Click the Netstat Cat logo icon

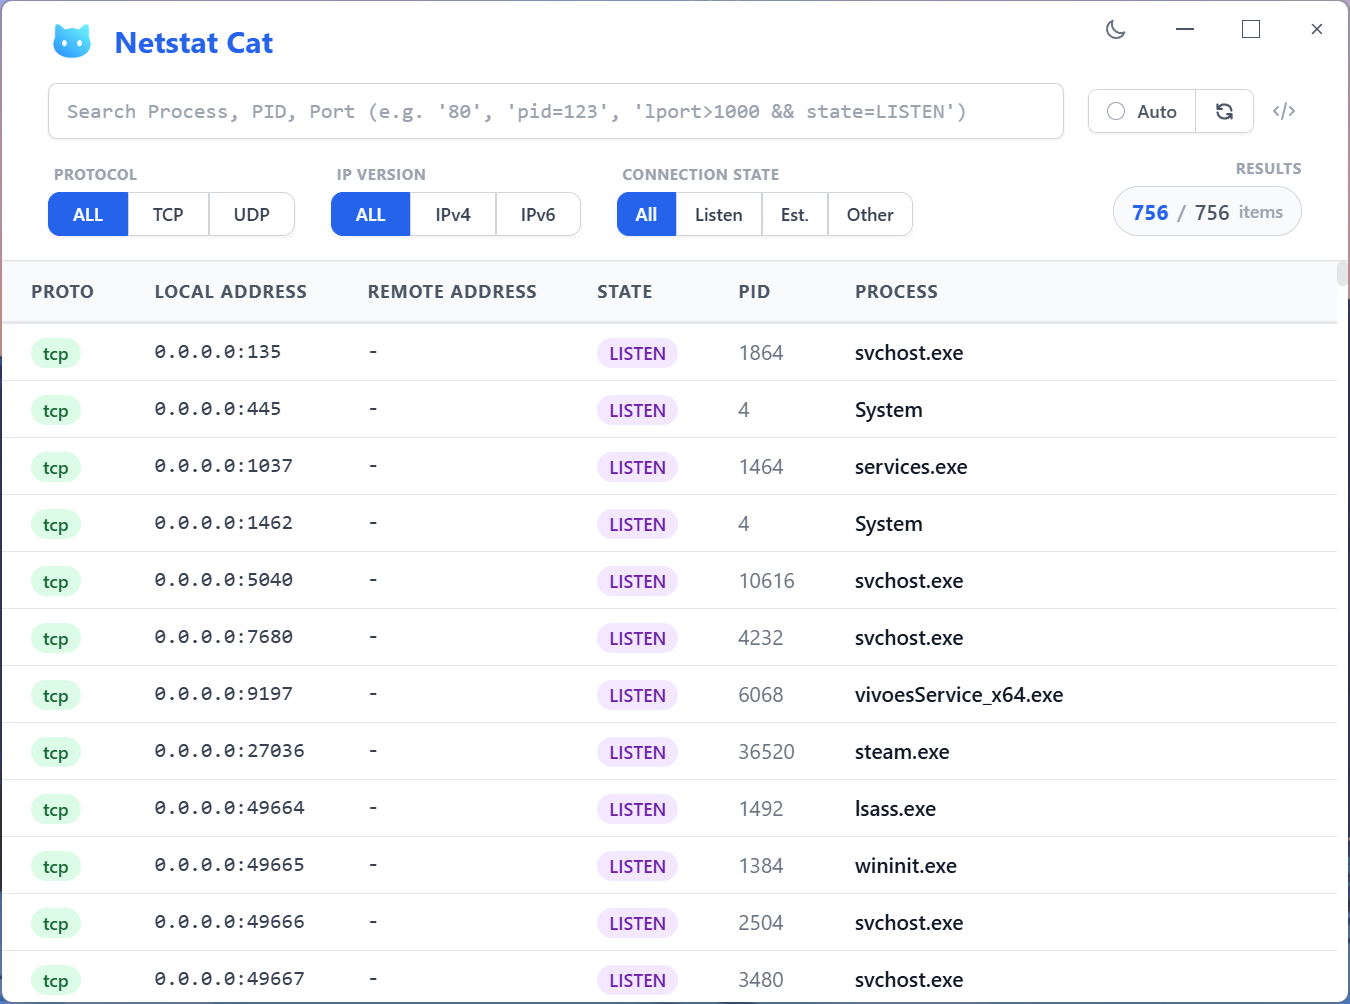click(x=72, y=42)
